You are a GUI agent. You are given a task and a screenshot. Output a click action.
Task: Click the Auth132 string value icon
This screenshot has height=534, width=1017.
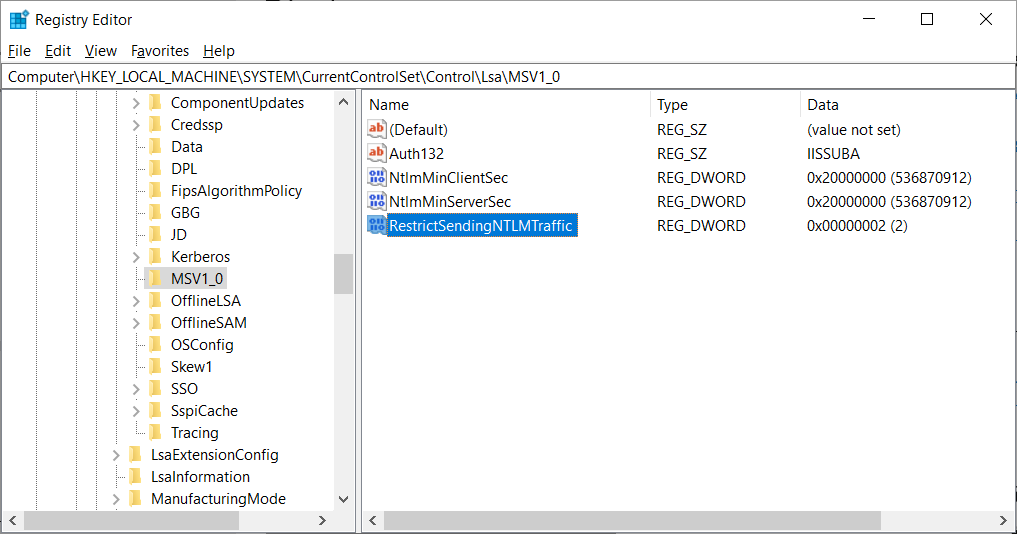(377, 154)
